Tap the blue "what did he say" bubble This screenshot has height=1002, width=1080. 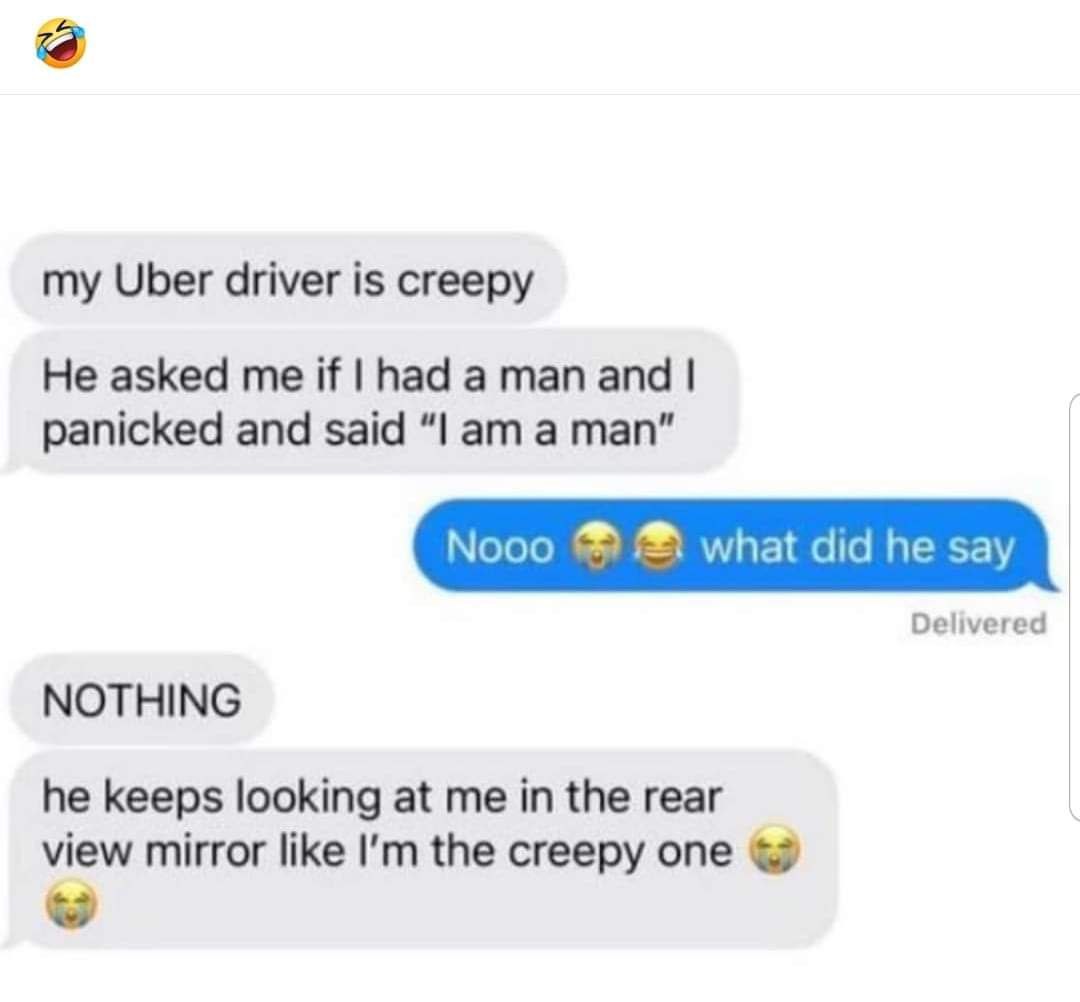coord(735,546)
